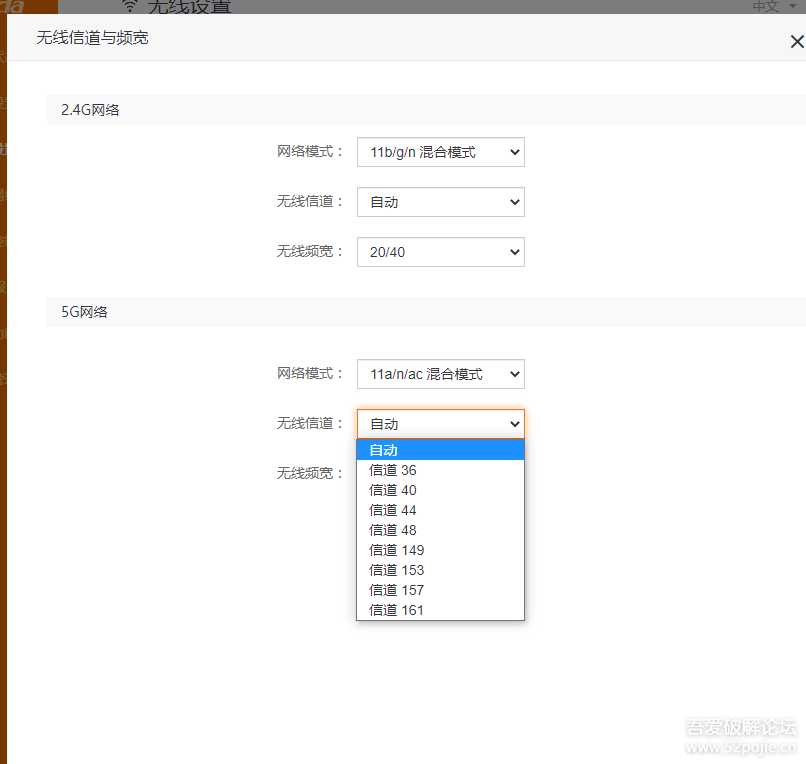Select 自动 in the channel list

point(440,450)
